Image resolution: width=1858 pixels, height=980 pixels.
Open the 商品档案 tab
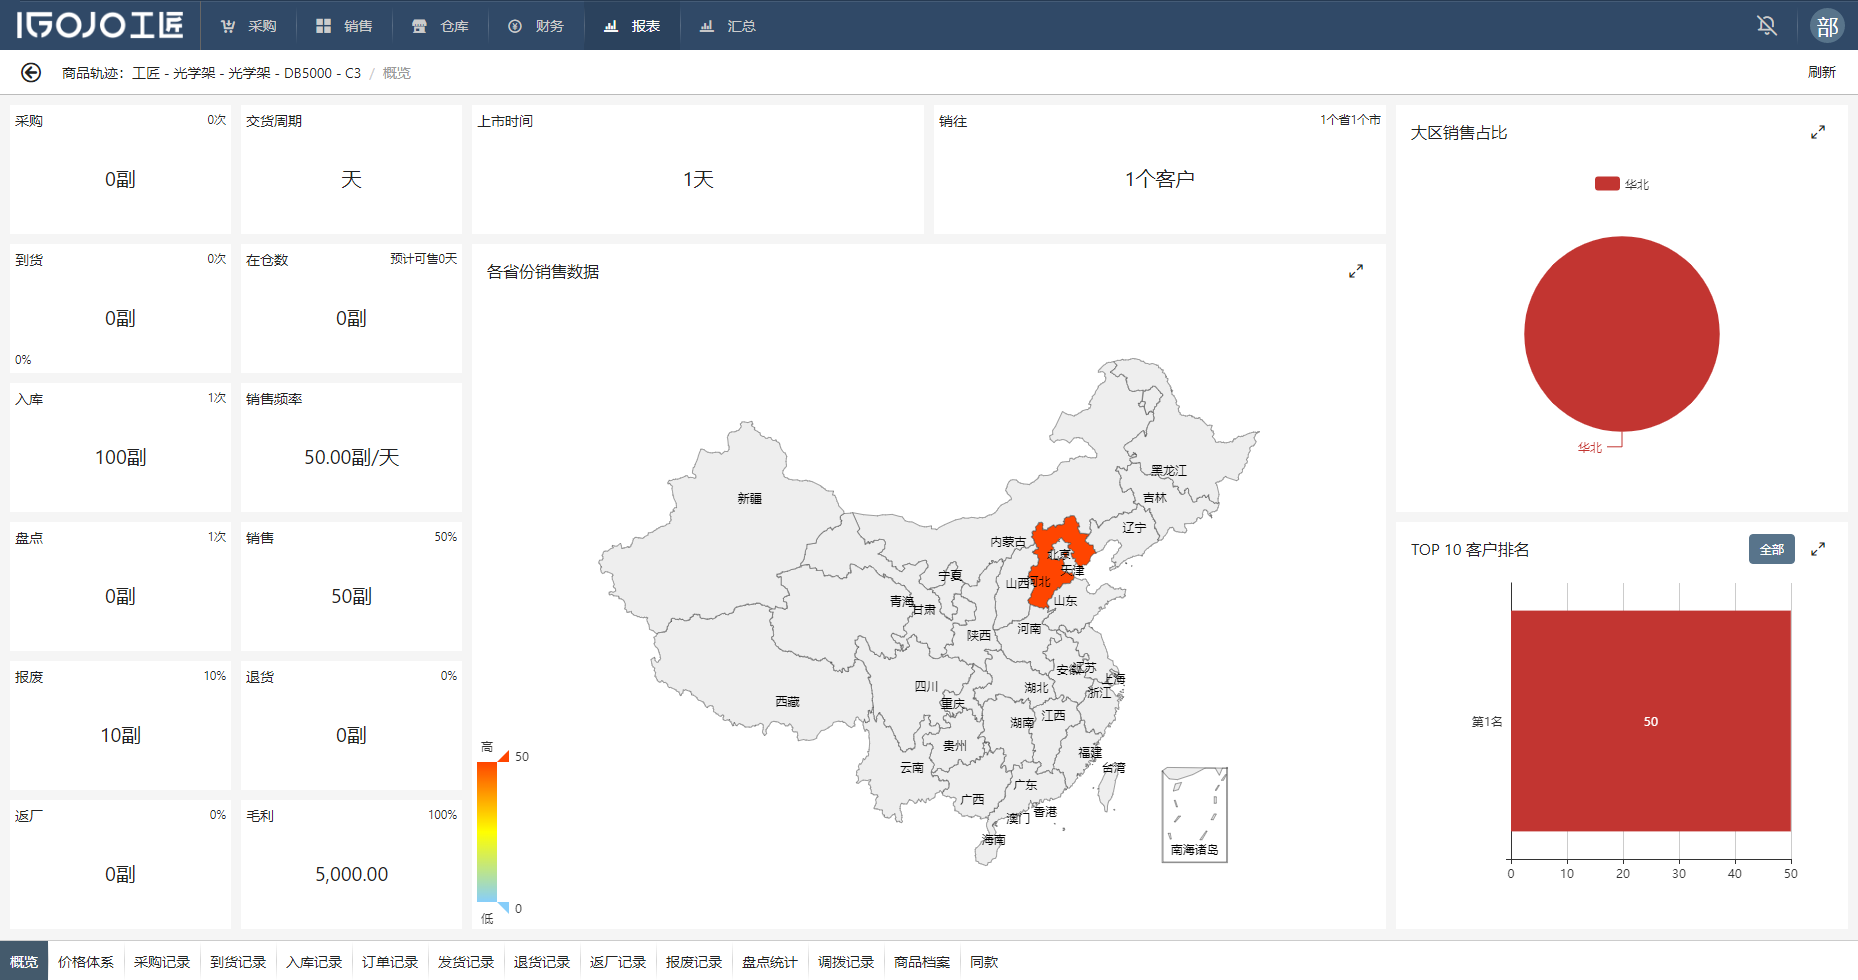pos(922,962)
